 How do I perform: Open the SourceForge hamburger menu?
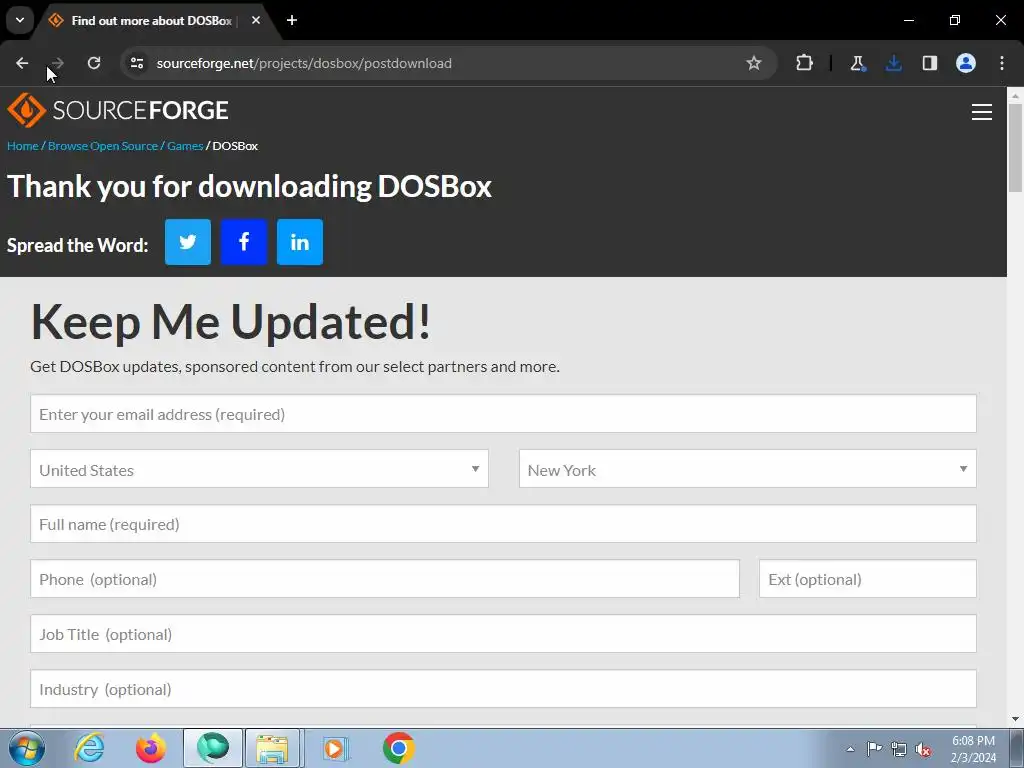point(982,112)
